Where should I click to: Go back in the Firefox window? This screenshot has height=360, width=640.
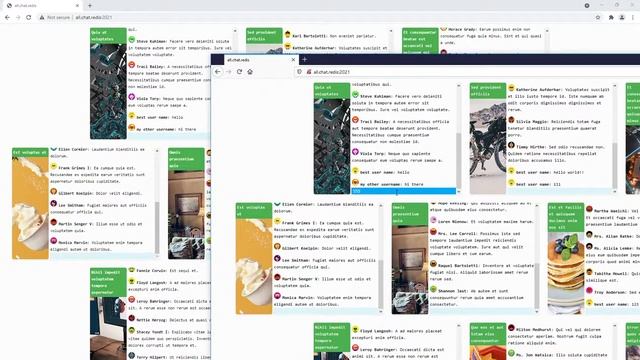[218, 71]
